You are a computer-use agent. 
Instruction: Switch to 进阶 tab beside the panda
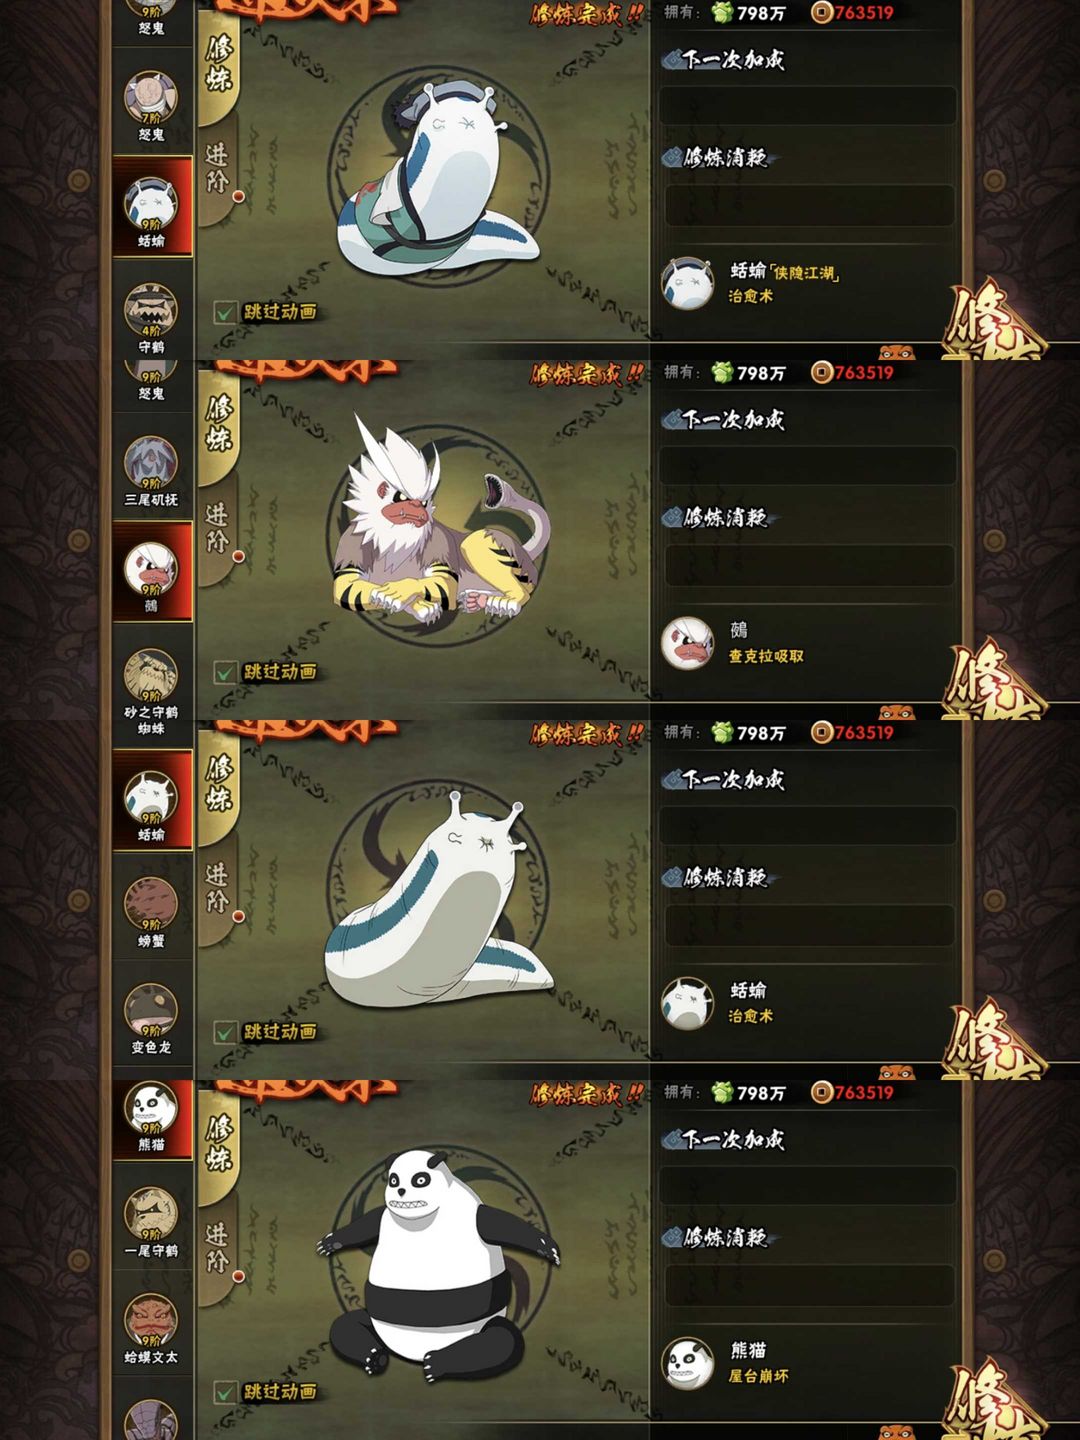(218, 1250)
